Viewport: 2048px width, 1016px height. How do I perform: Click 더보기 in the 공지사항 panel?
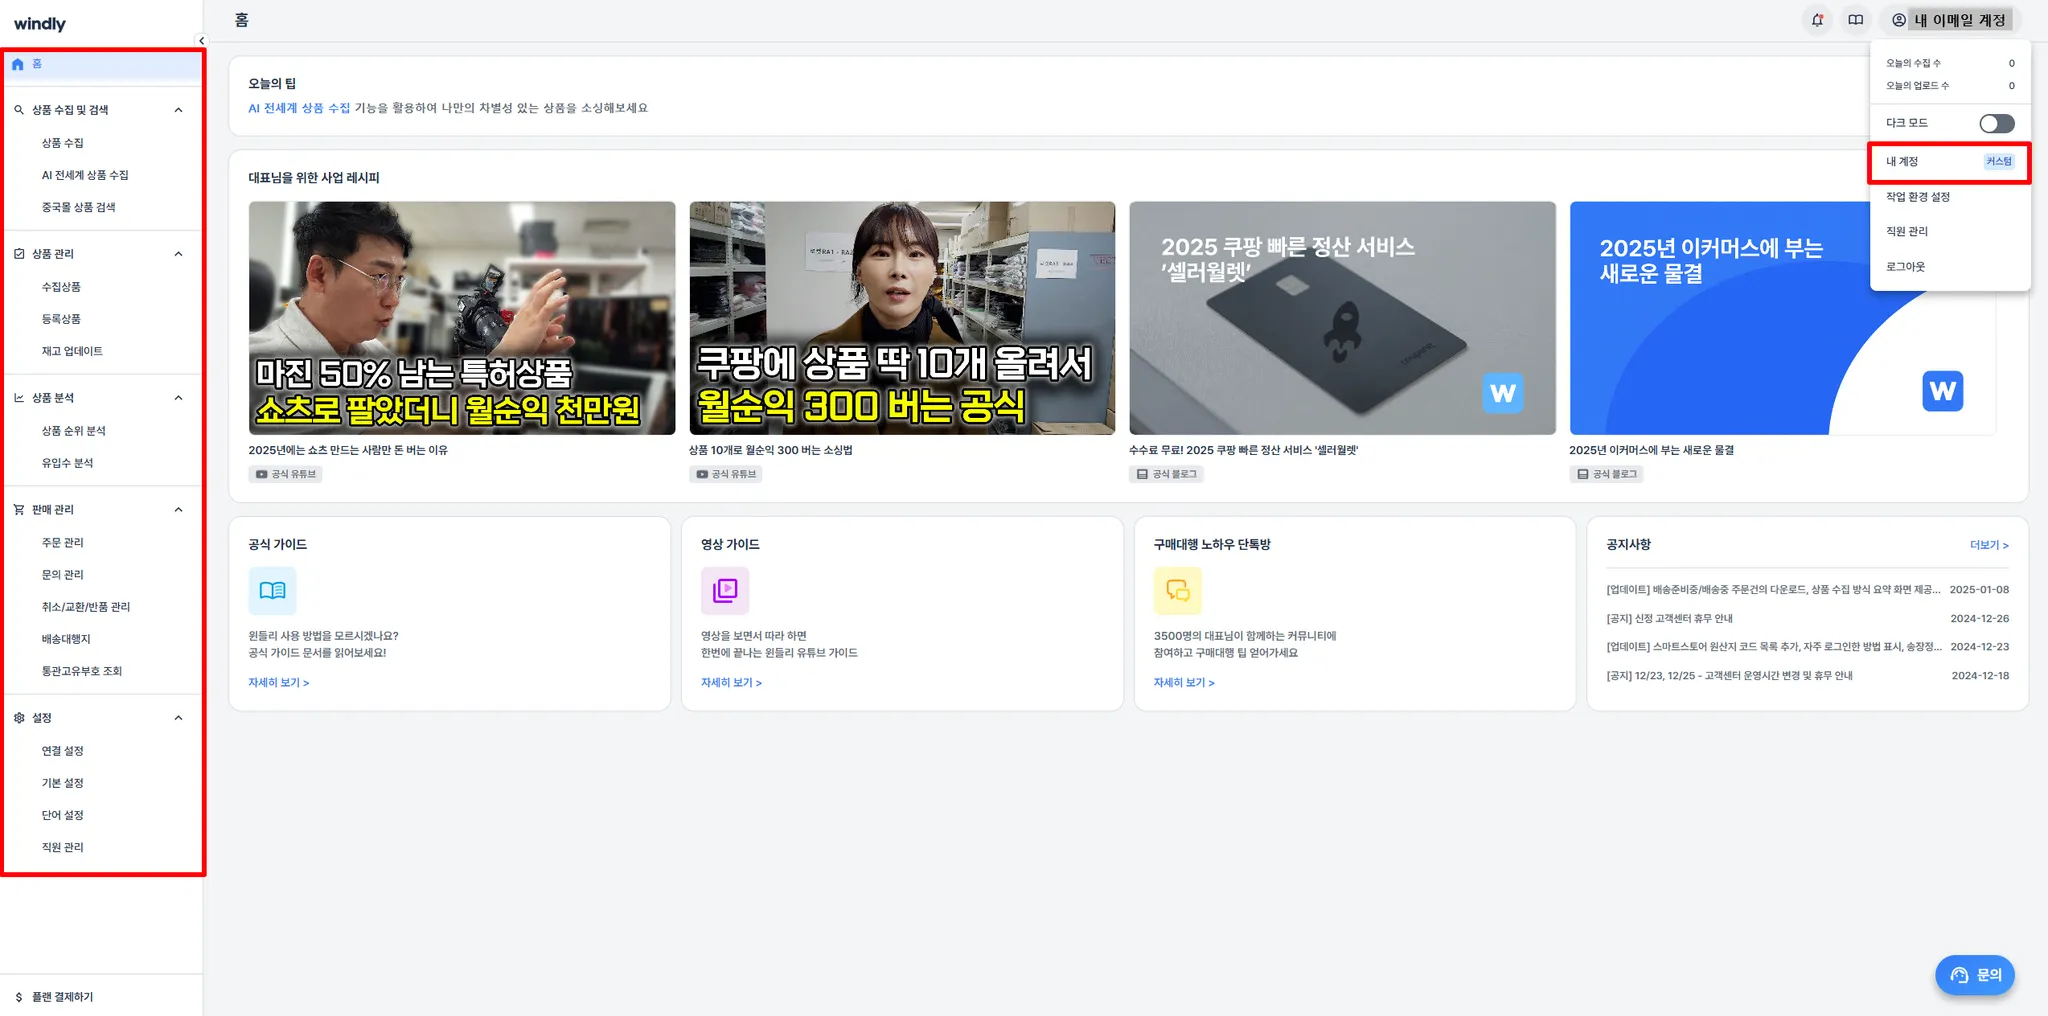[x=1989, y=545]
